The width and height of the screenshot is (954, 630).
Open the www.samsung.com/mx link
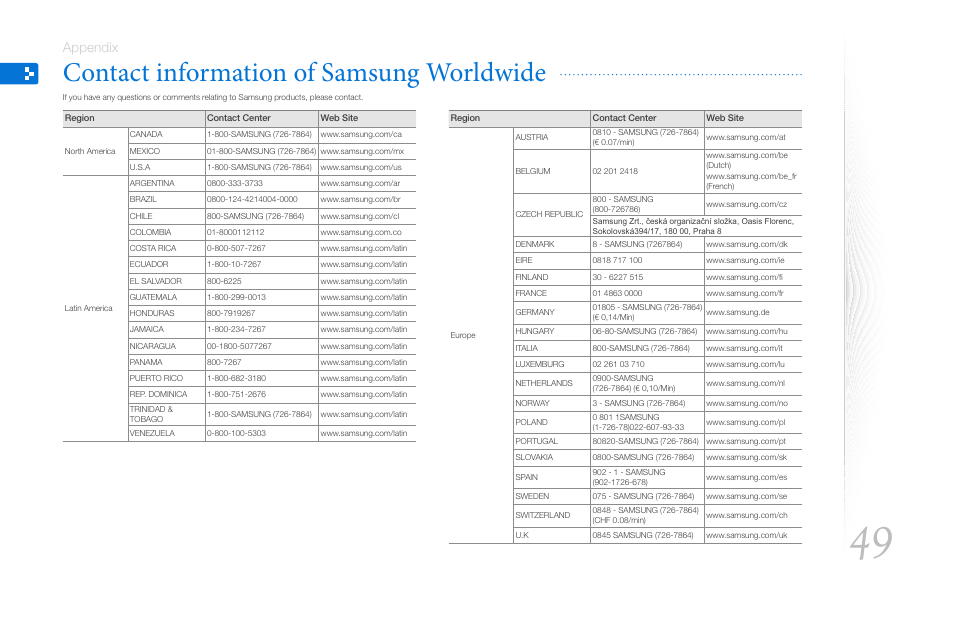point(362,151)
